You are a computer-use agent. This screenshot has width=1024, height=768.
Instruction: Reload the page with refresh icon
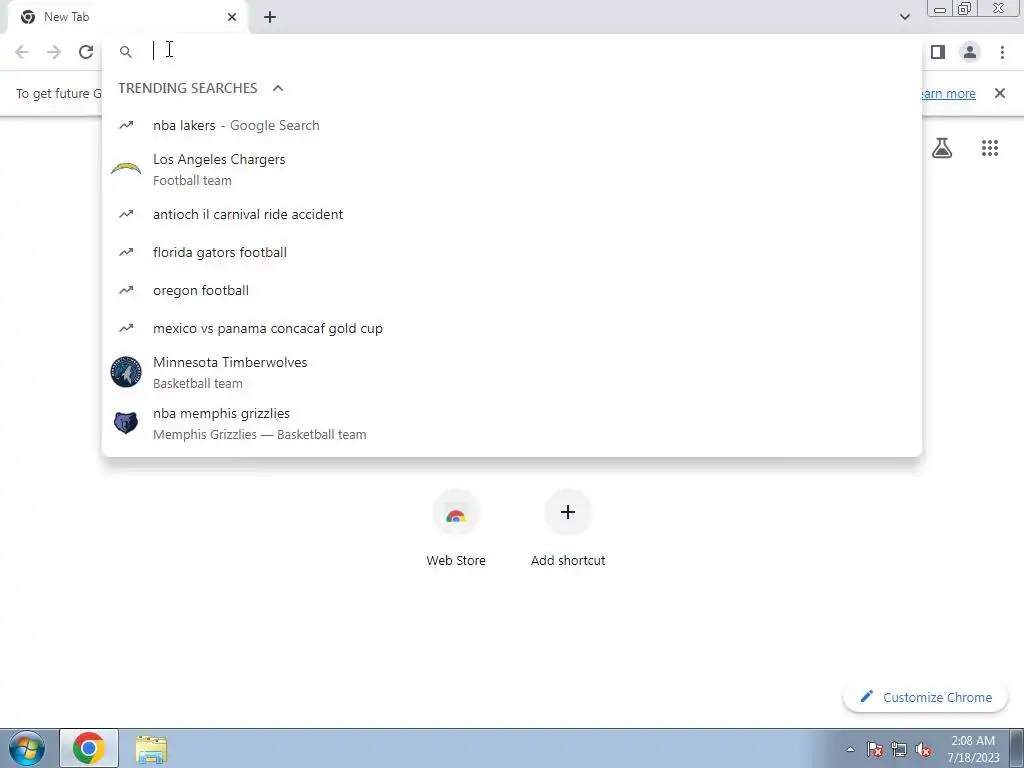(86, 52)
